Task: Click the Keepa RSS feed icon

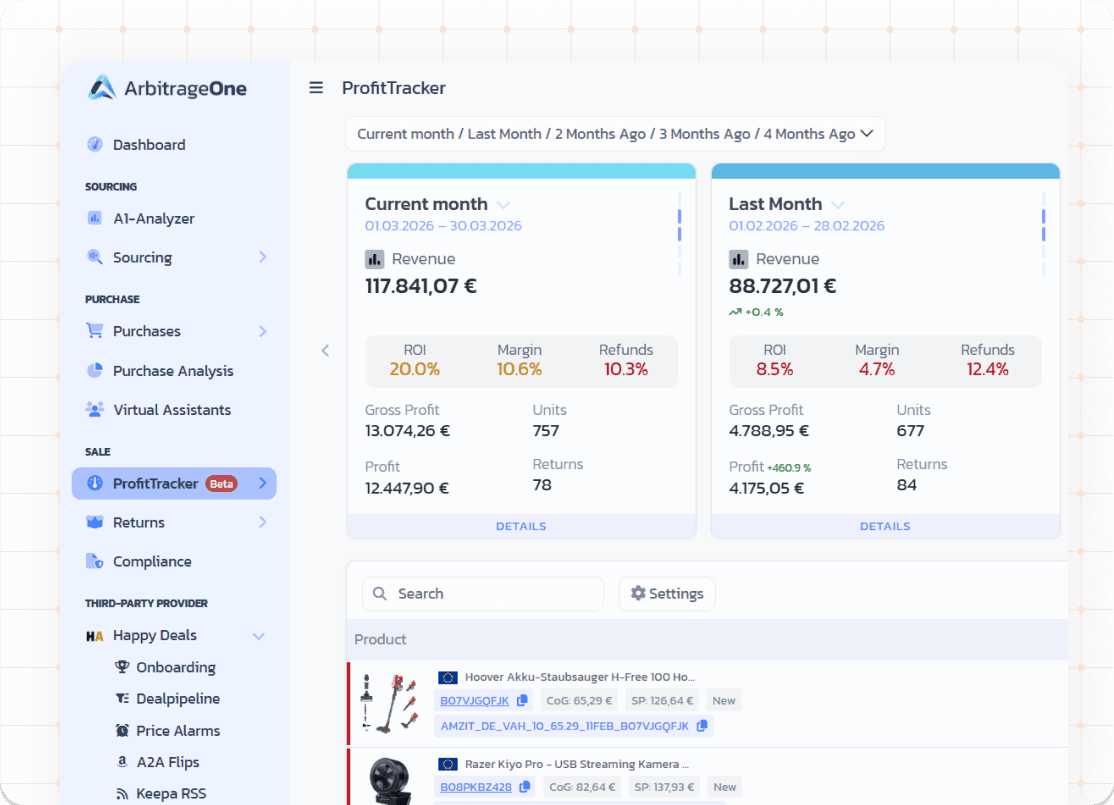Action: click(122, 794)
